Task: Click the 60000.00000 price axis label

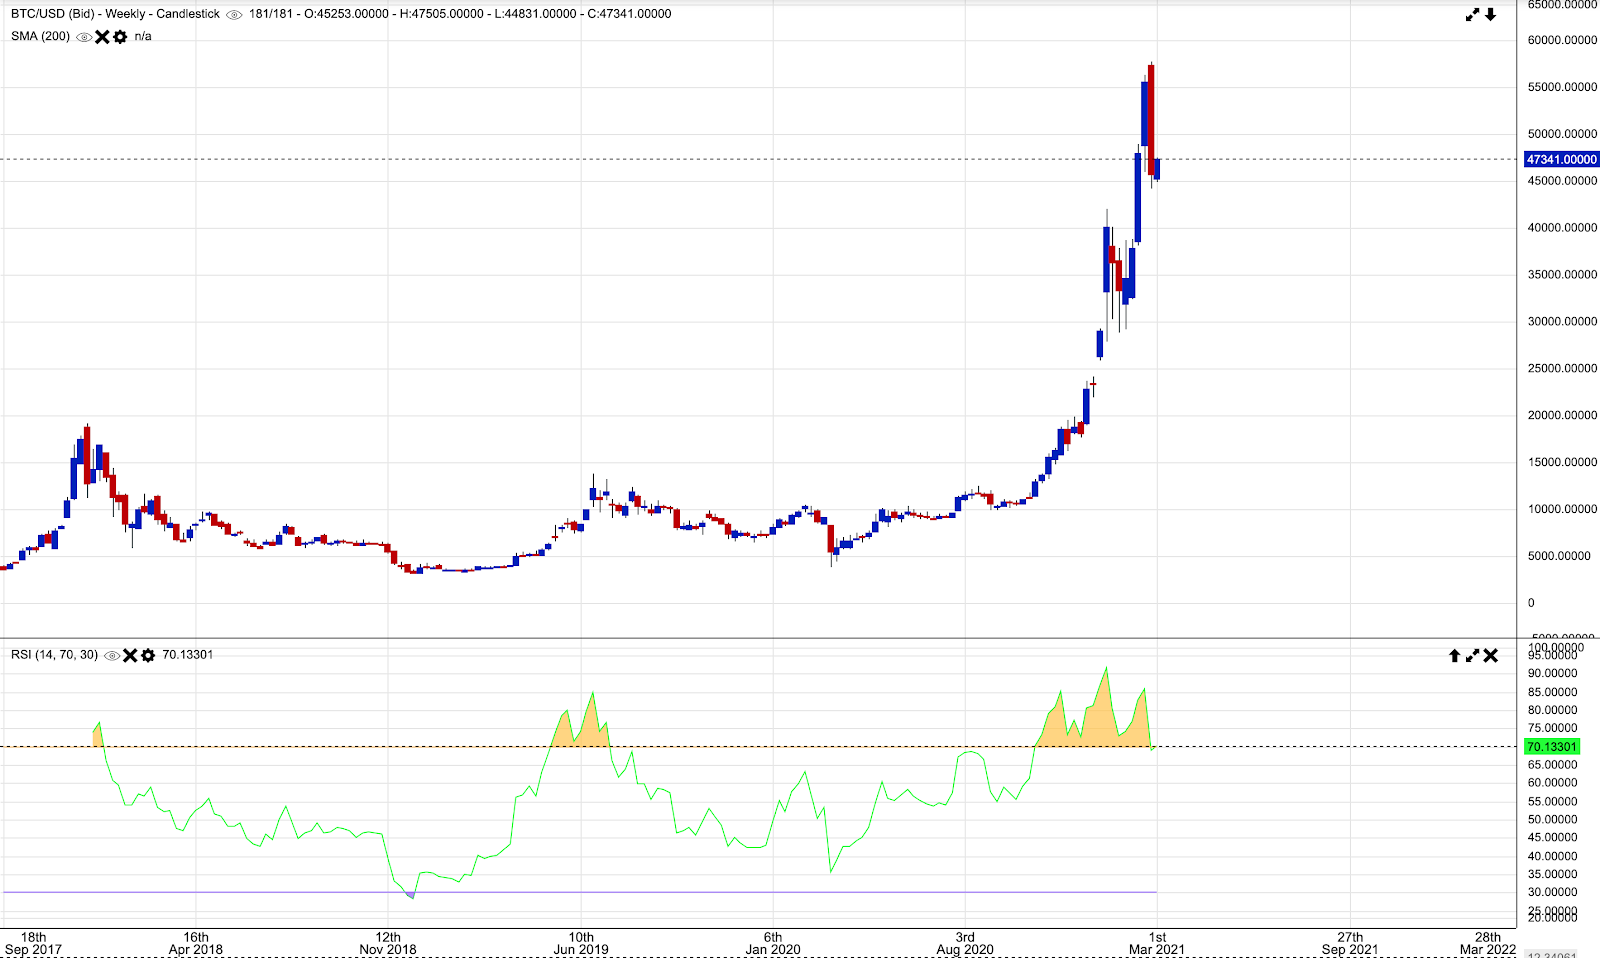Action: click(x=1562, y=40)
